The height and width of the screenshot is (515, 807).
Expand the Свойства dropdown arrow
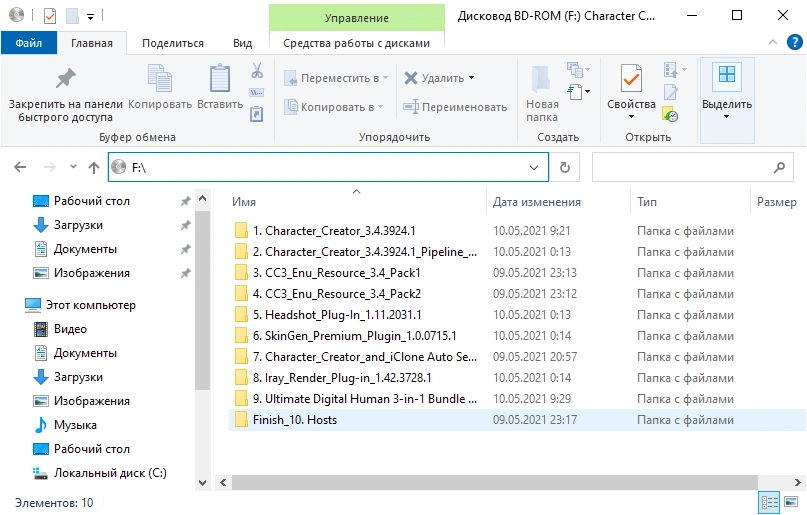[631, 117]
